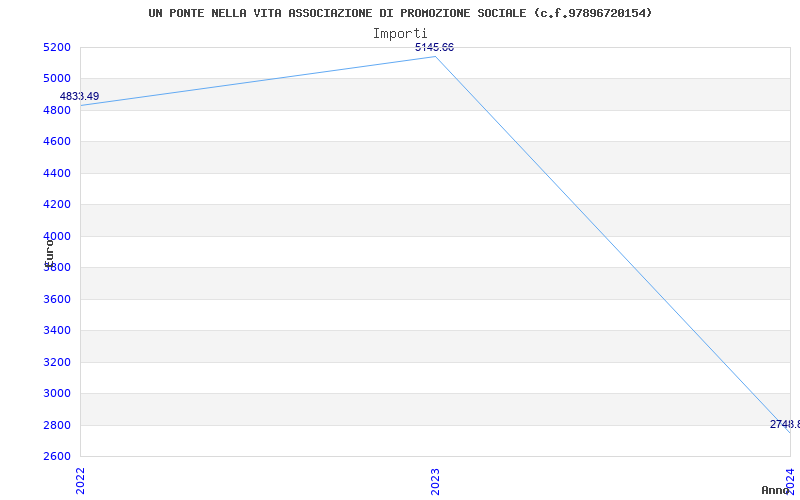Viewport: 800px width, 500px height.
Task: Click the 5145.66 data point label
Action: click(x=434, y=47)
